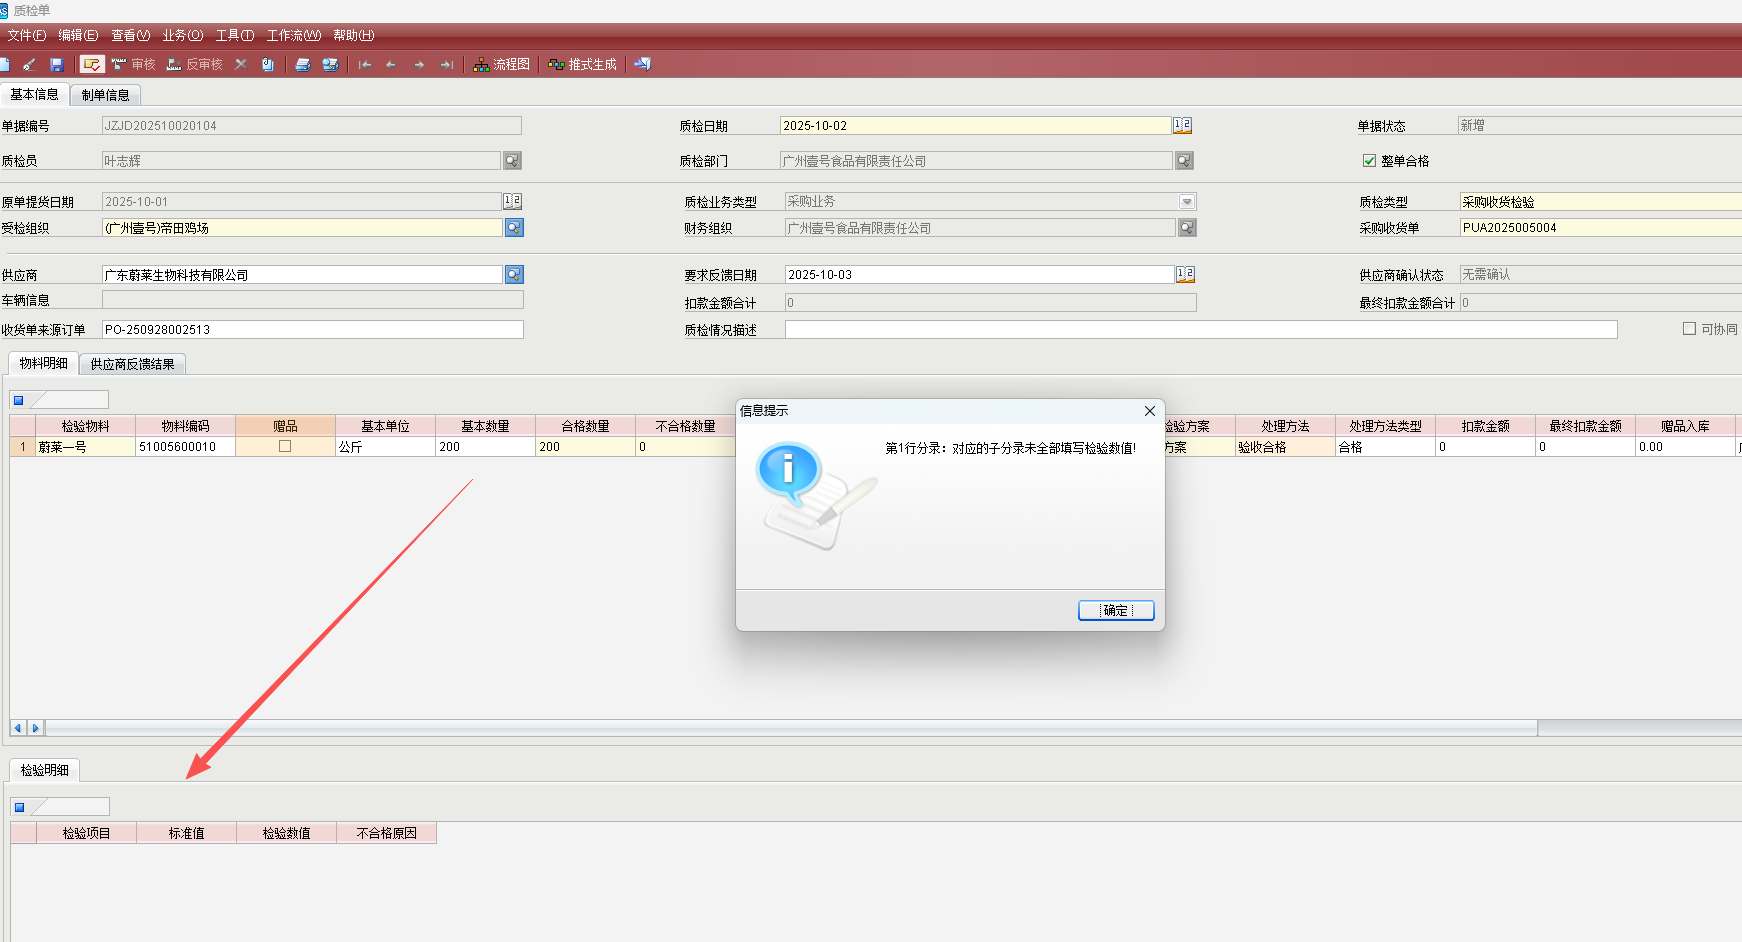Switch to the 供应商反馈结果 tab
1742x942 pixels.
[132, 364]
